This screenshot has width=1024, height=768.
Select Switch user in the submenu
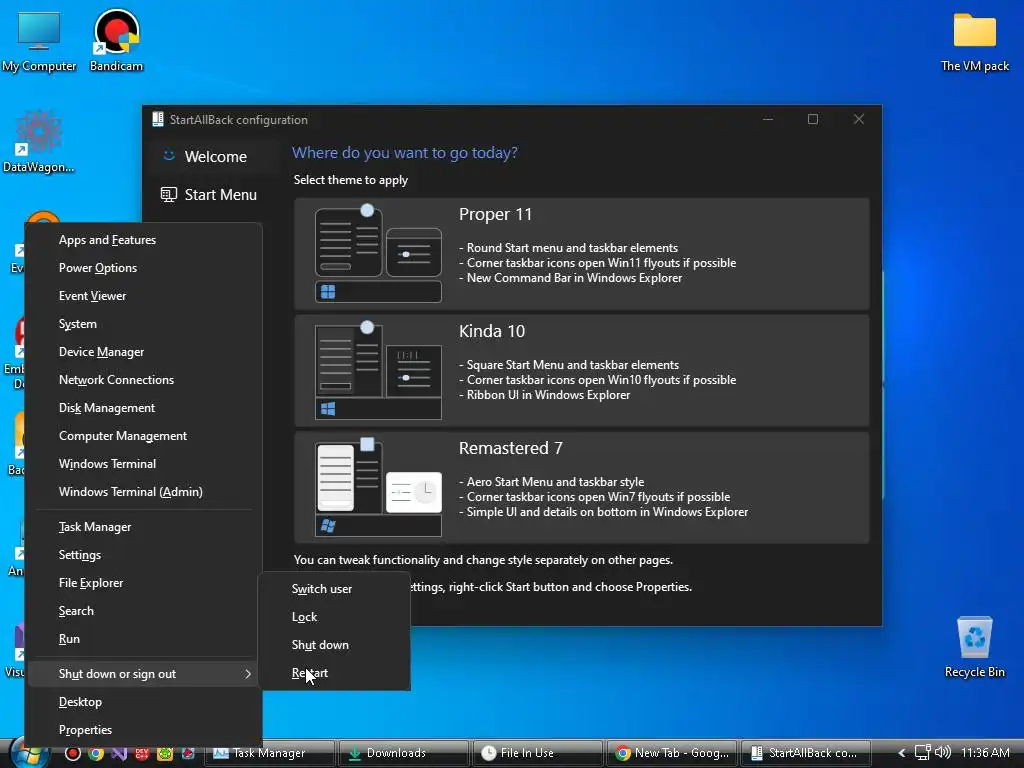(x=334, y=589)
